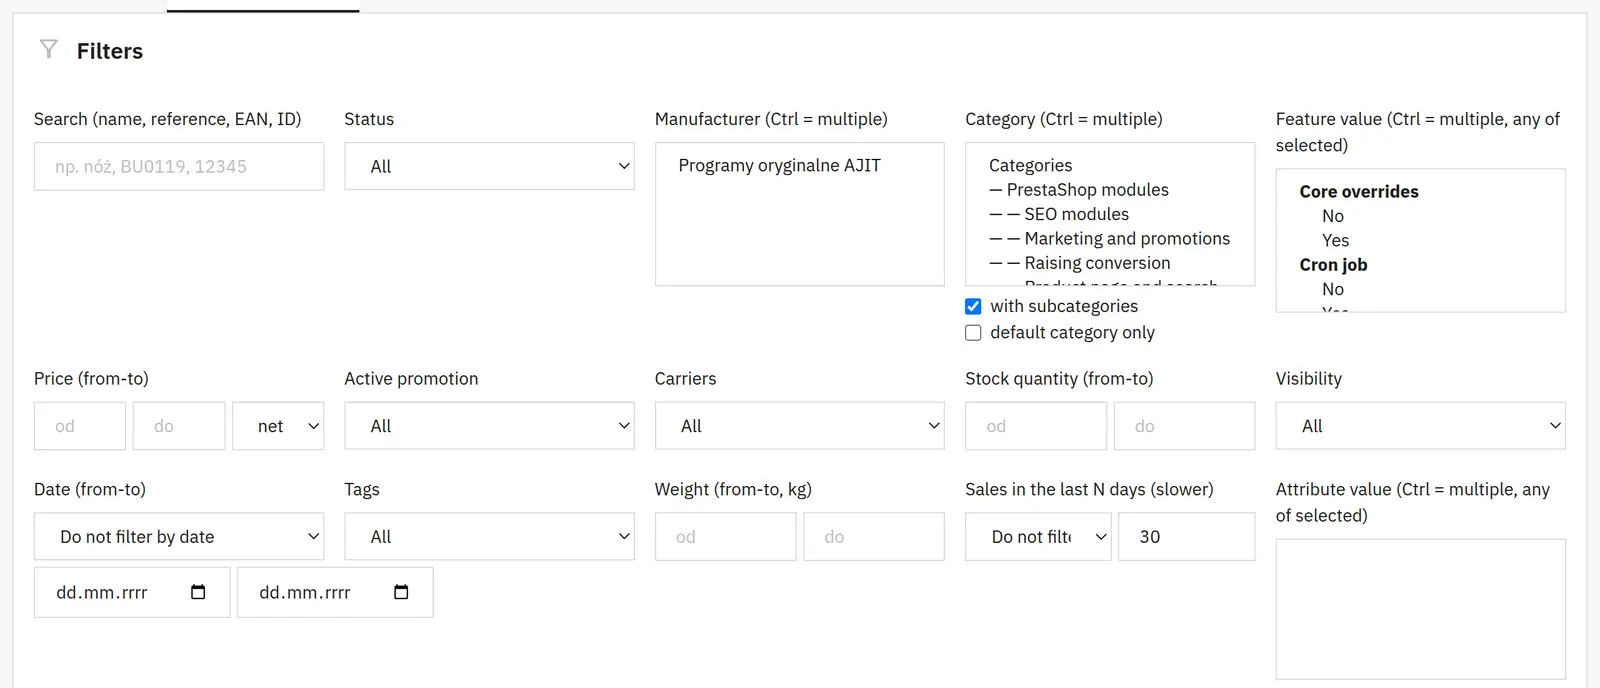Select 'Raising conversion' category
Image resolution: width=1600 pixels, height=688 pixels.
1079,263
